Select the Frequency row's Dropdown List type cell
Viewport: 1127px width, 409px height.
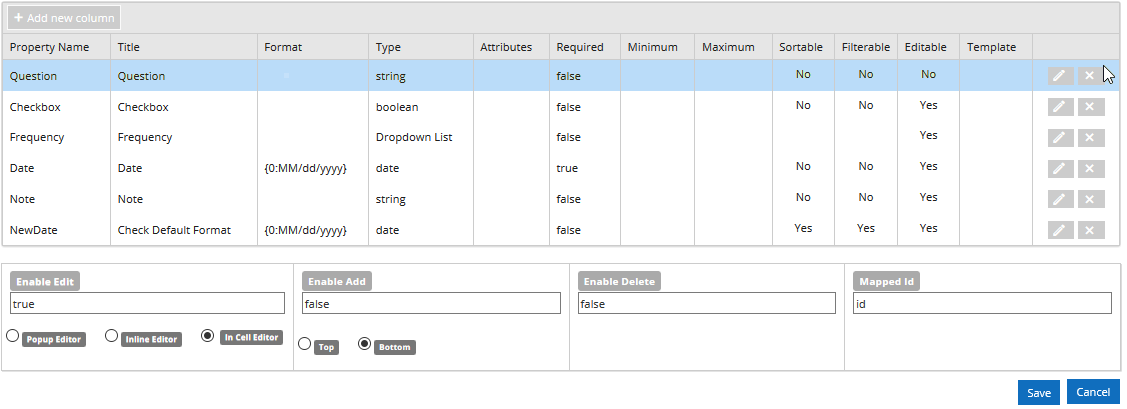(x=414, y=138)
